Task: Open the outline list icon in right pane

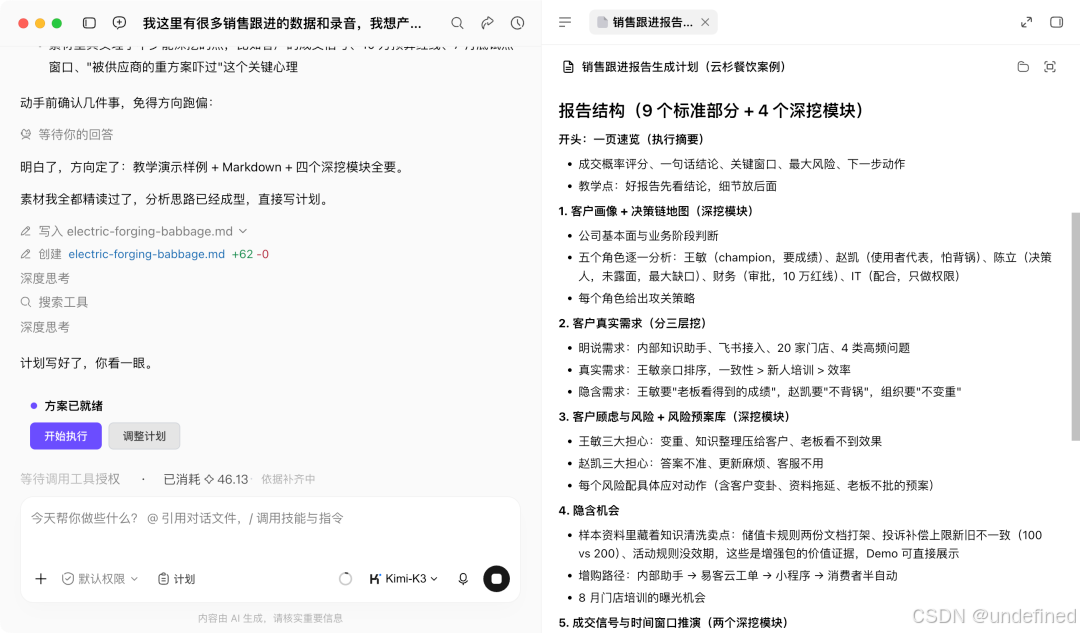Action: click(x=565, y=22)
